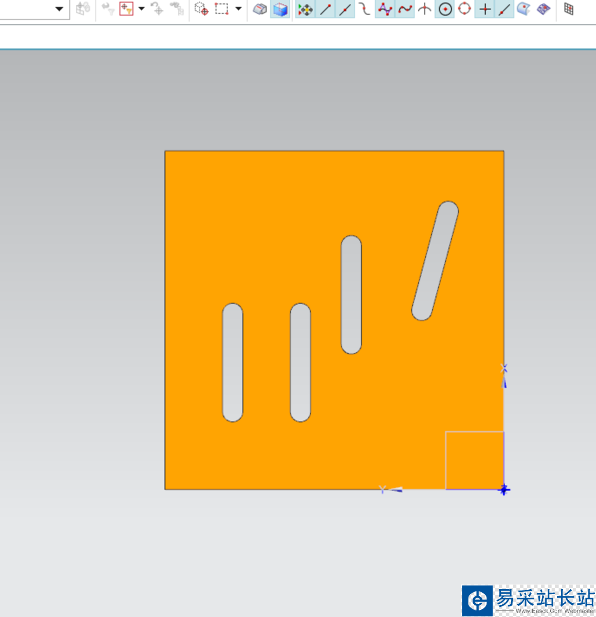Open the rectangle selection method dropdown arrow
This screenshot has height=617, width=596.
point(238,9)
